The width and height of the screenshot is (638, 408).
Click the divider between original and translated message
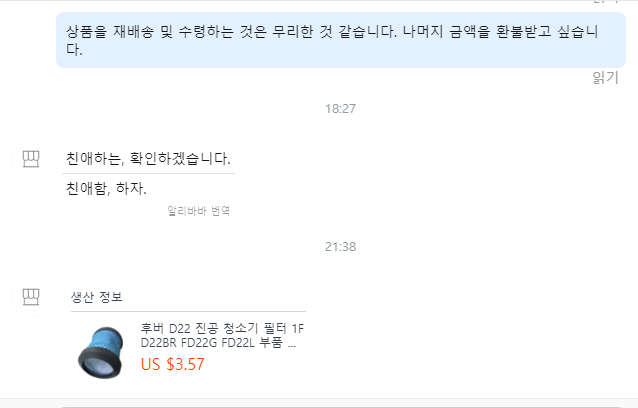[x=148, y=173]
